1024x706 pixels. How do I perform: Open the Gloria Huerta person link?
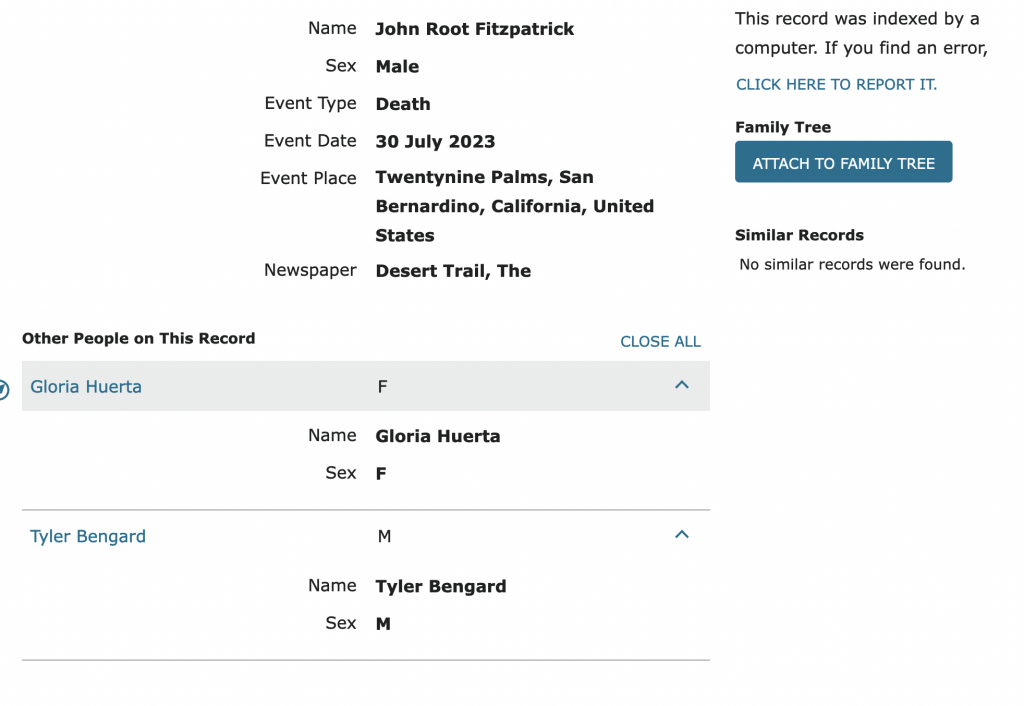click(x=86, y=386)
